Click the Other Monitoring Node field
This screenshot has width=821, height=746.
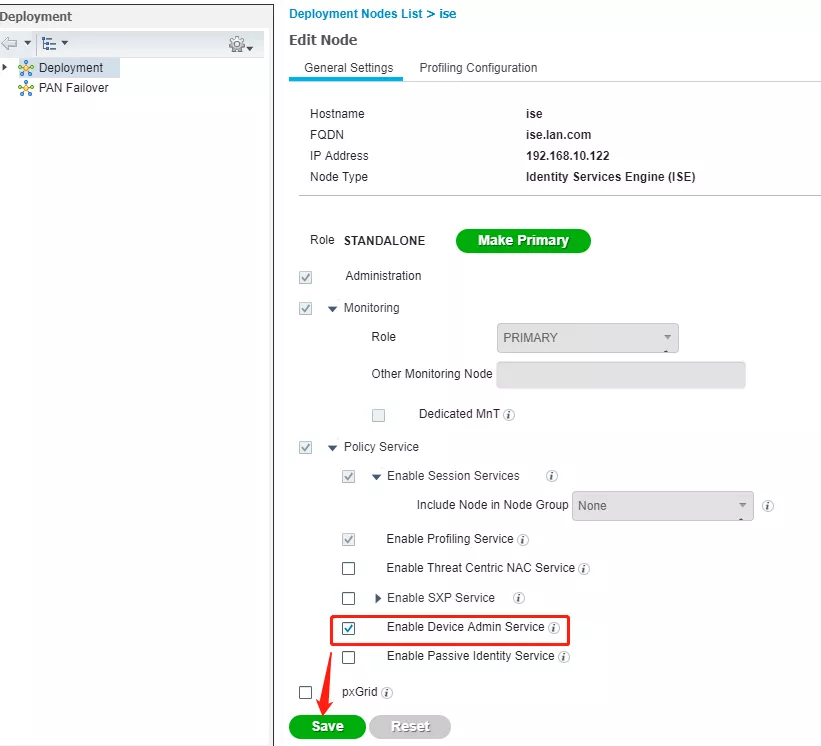click(x=621, y=374)
